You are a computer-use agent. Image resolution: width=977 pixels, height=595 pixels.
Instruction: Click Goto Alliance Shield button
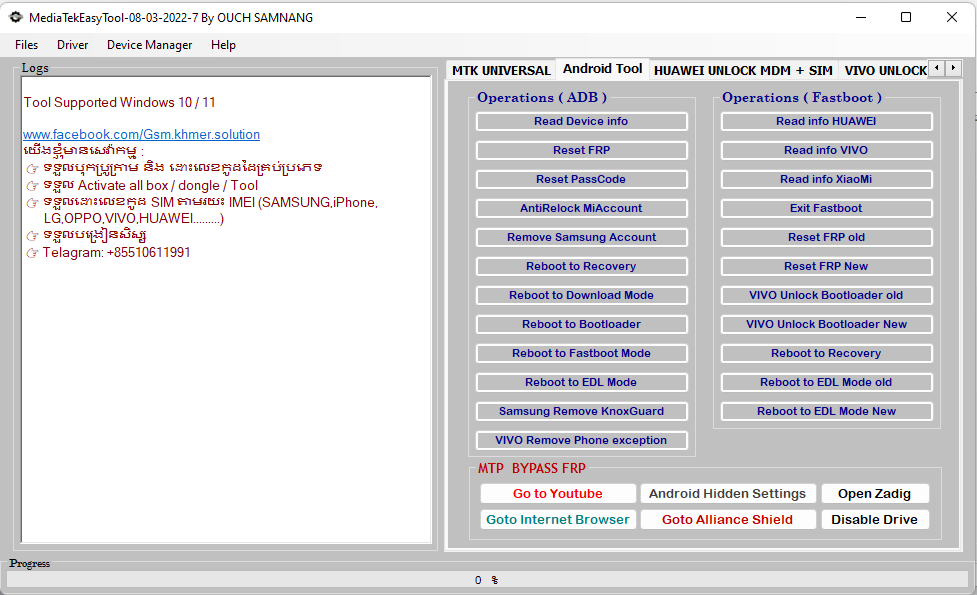(728, 519)
